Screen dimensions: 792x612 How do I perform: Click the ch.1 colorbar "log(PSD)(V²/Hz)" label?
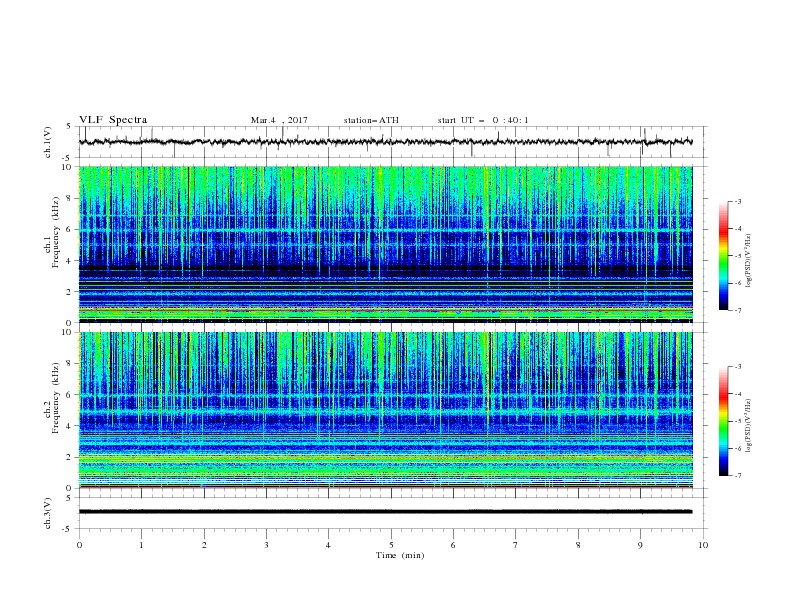(x=749, y=261)
